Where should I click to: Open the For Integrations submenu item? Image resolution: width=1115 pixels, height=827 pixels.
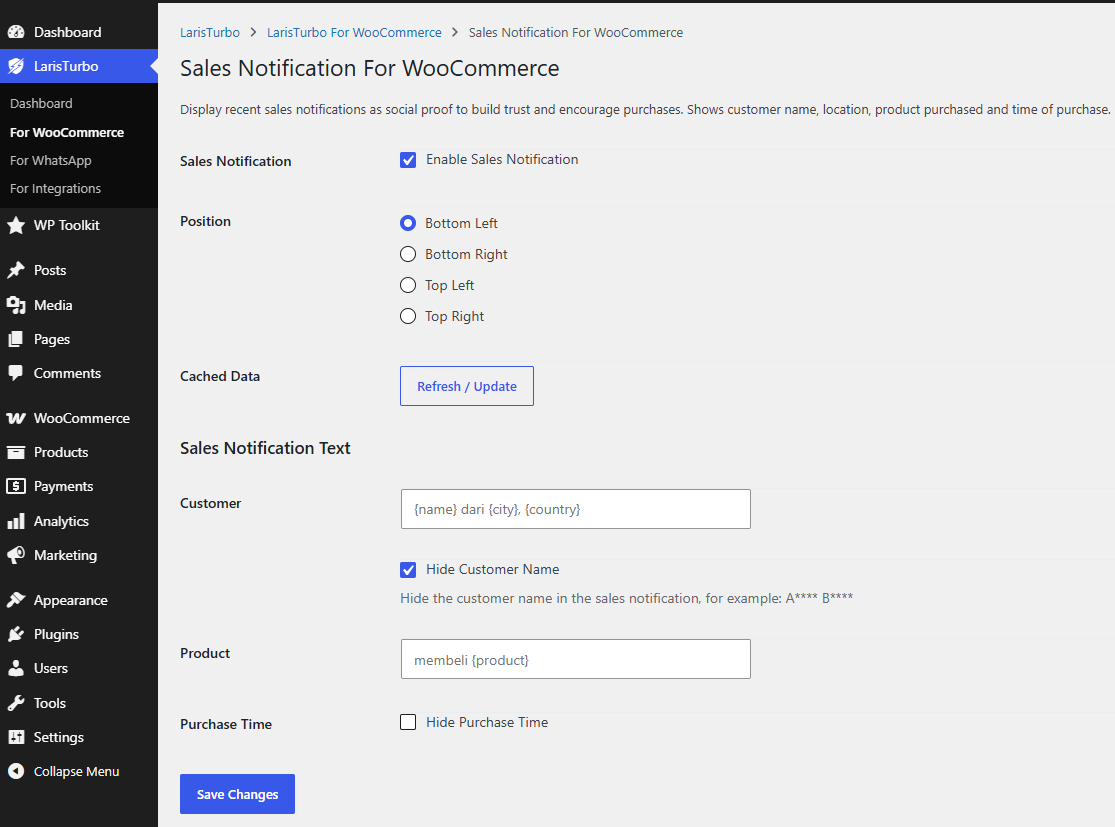[55, 188]
